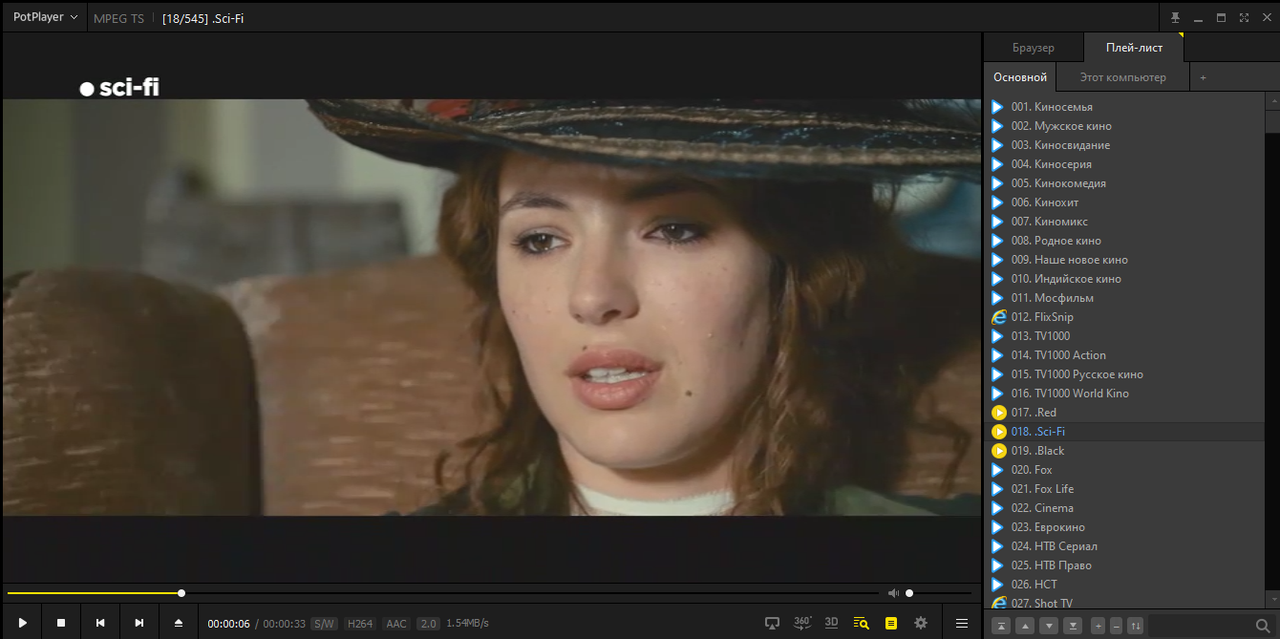Jump to the previous channel
Screen dimensions: 1280x639
click(x=100, y=623)
